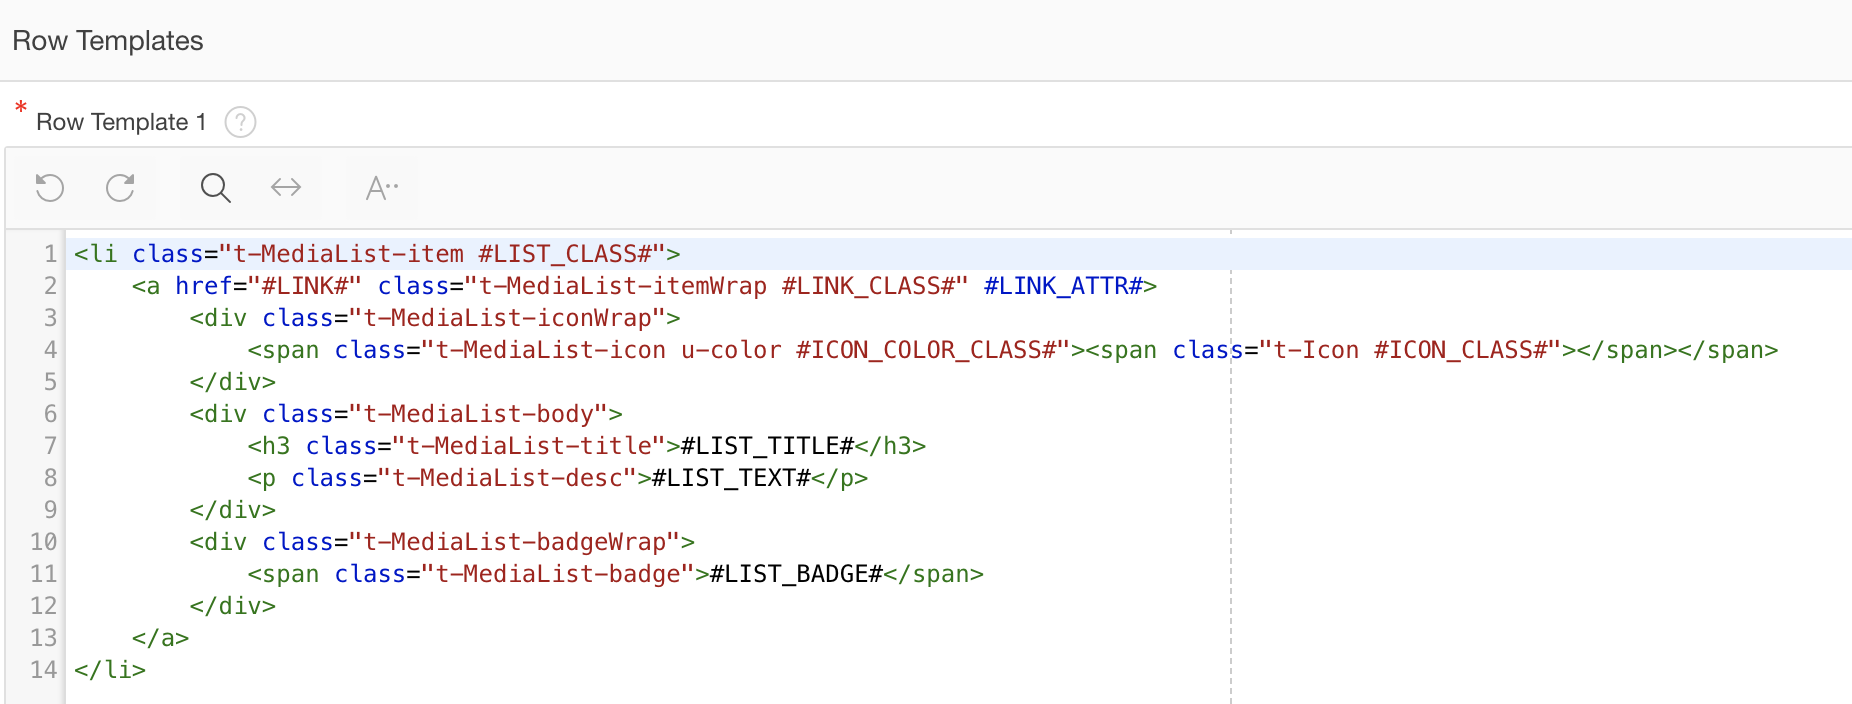Screen dimensions: 1852x704
Task: Click the closing </div> on line 5
Action: [233, 382]
